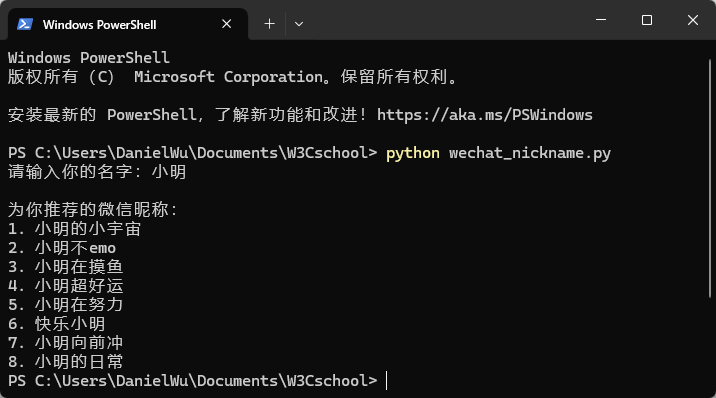716x398 pixels.
Task: Click the python command text
Action: coord(413,153)
